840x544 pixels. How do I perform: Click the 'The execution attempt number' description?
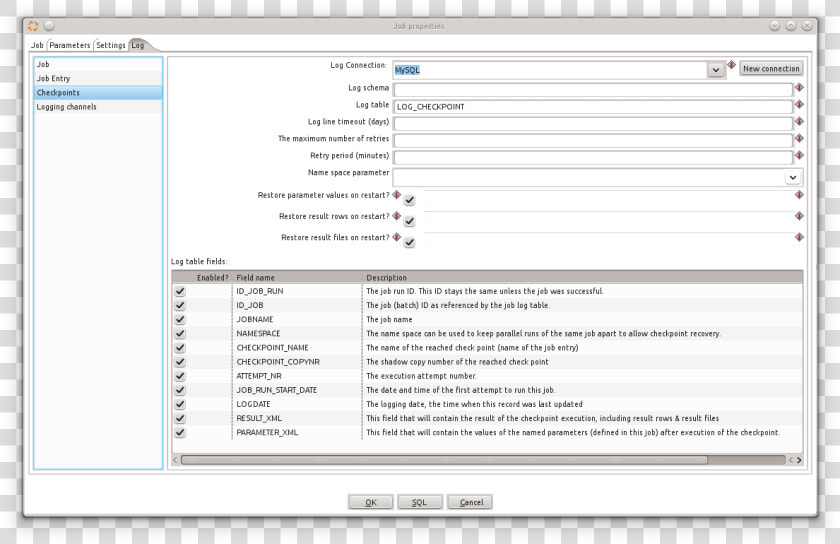[x=583, y=376]
